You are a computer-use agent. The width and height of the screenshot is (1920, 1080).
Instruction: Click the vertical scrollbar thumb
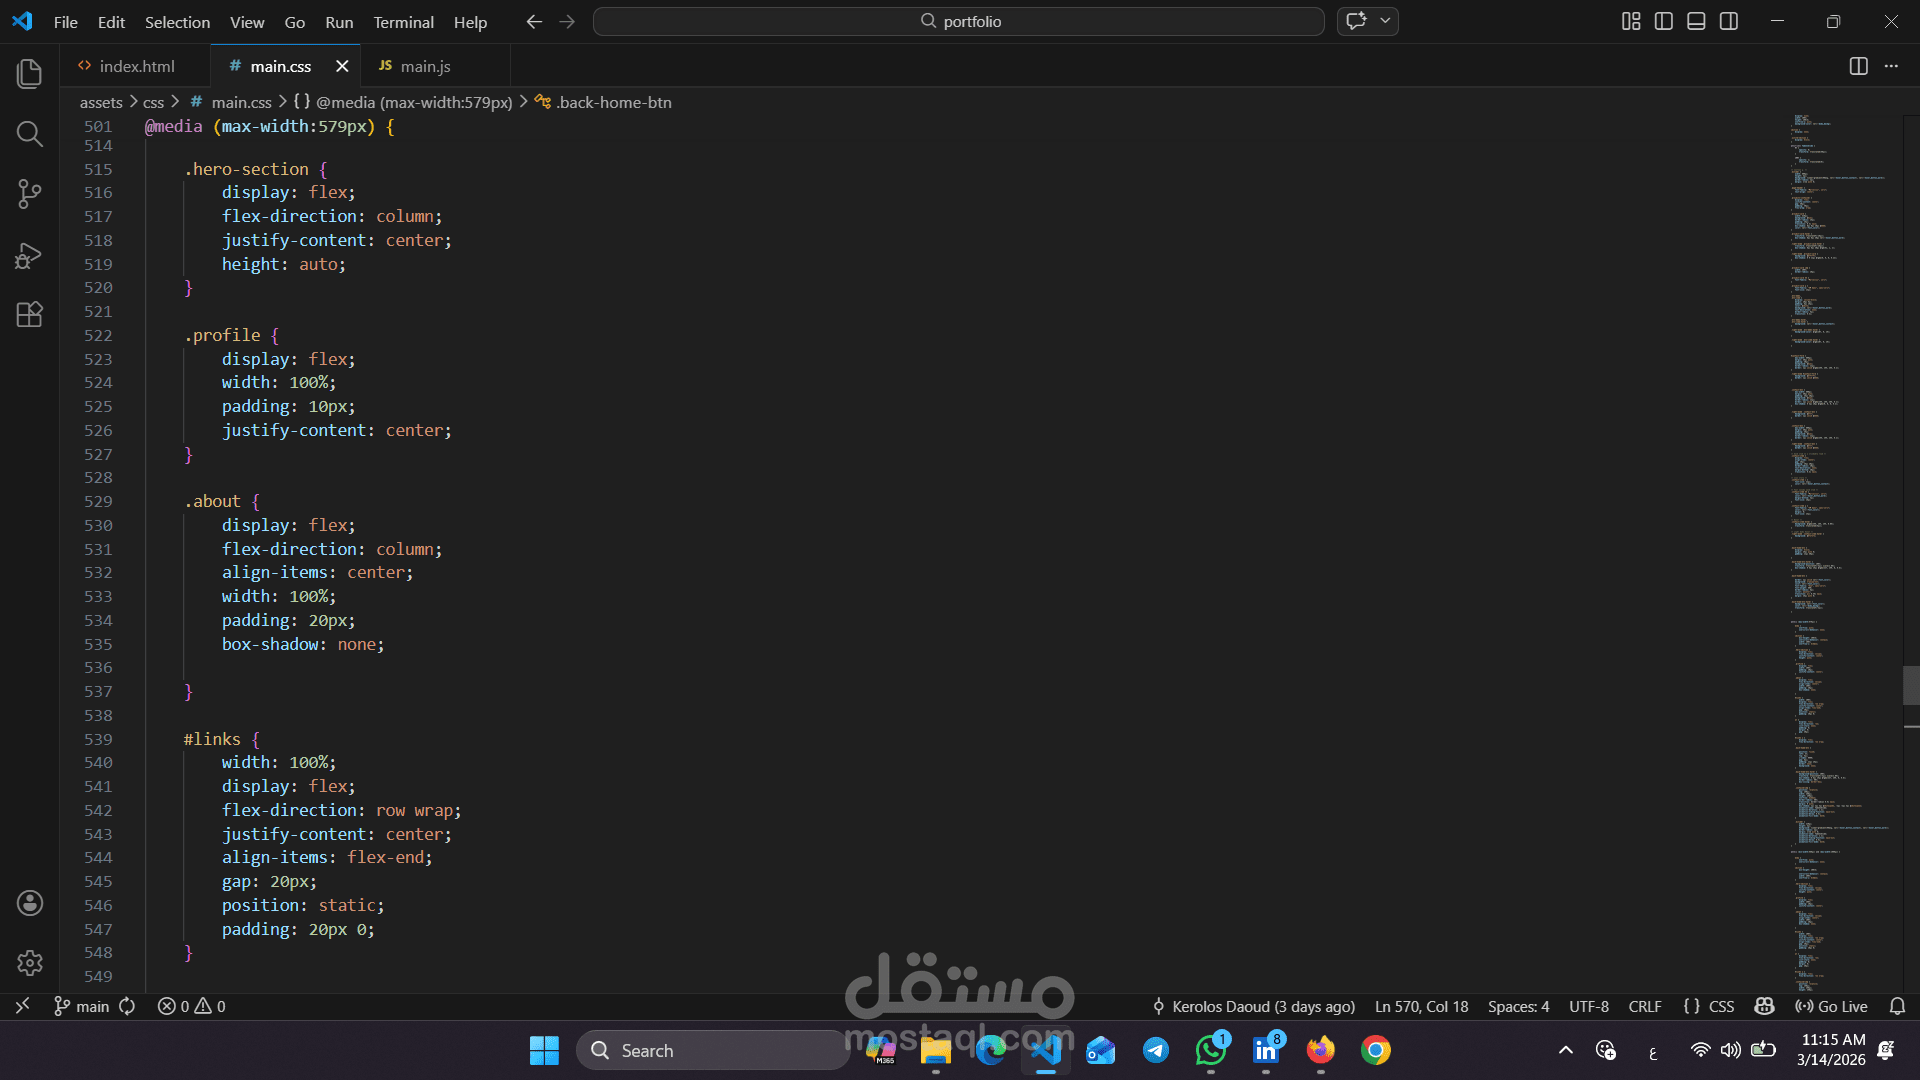1910,685
